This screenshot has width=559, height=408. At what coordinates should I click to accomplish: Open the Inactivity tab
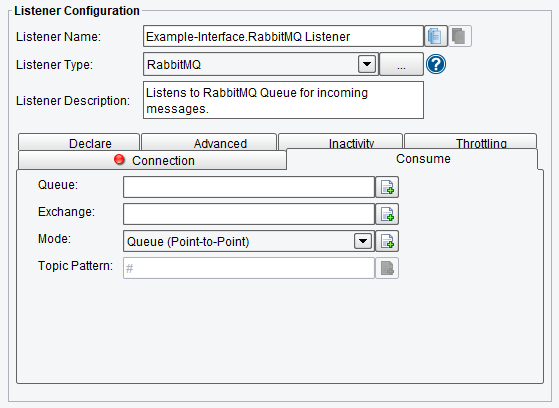(340, 142)
